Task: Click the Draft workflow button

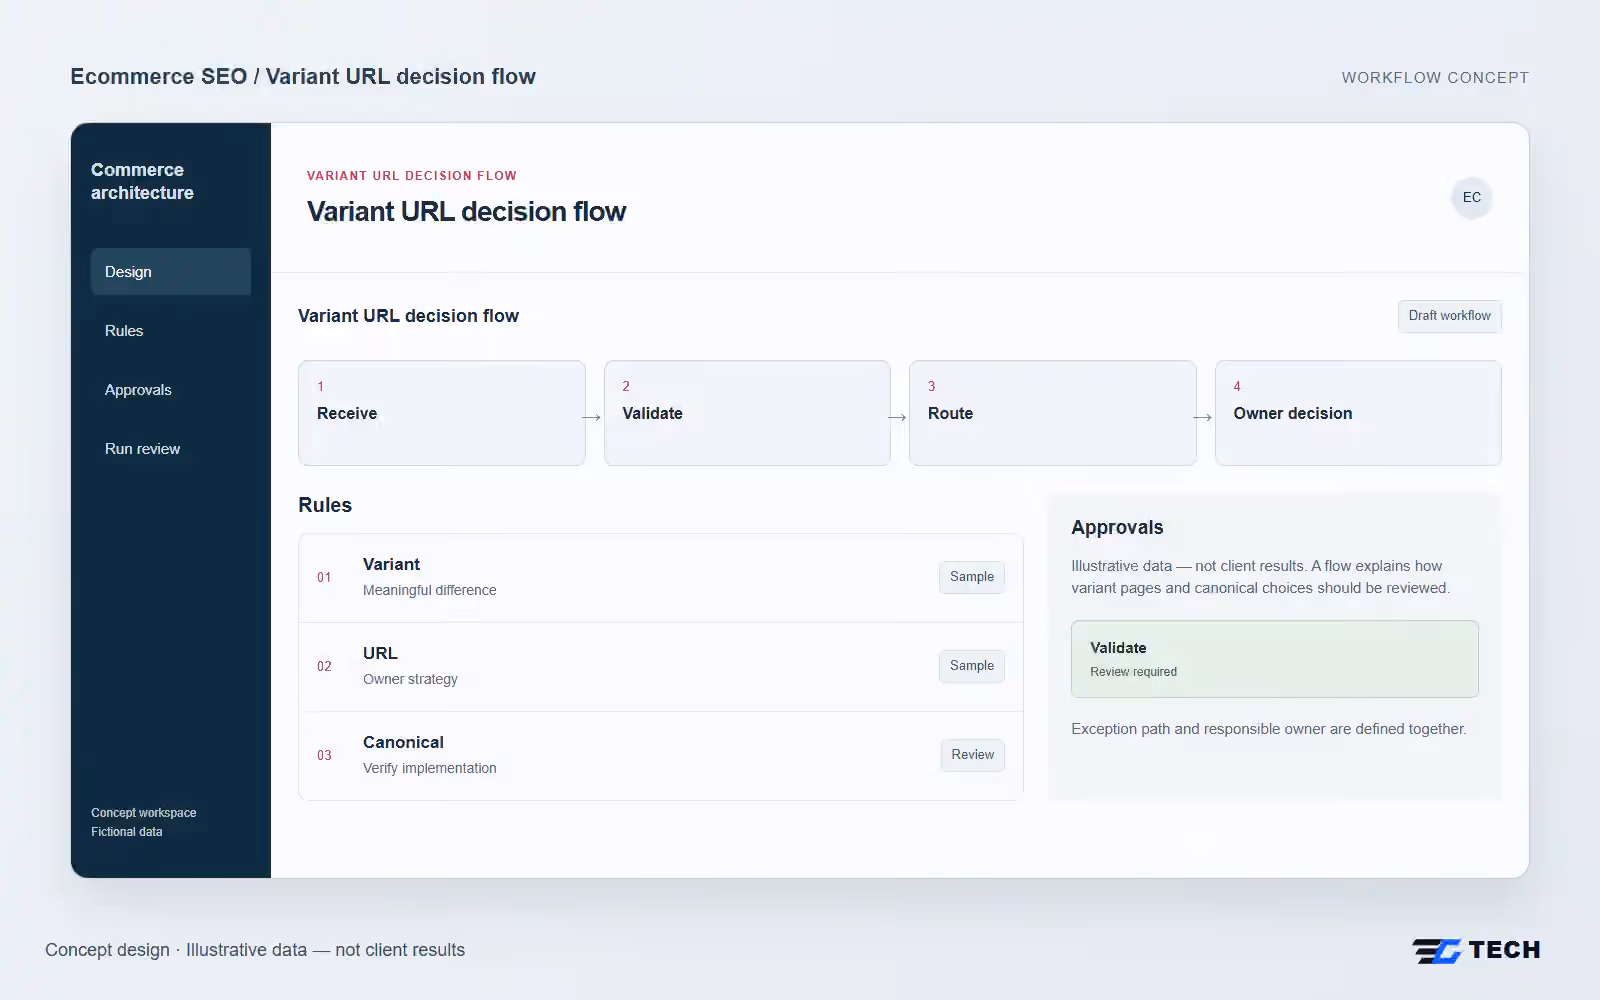Action: 1449,316
